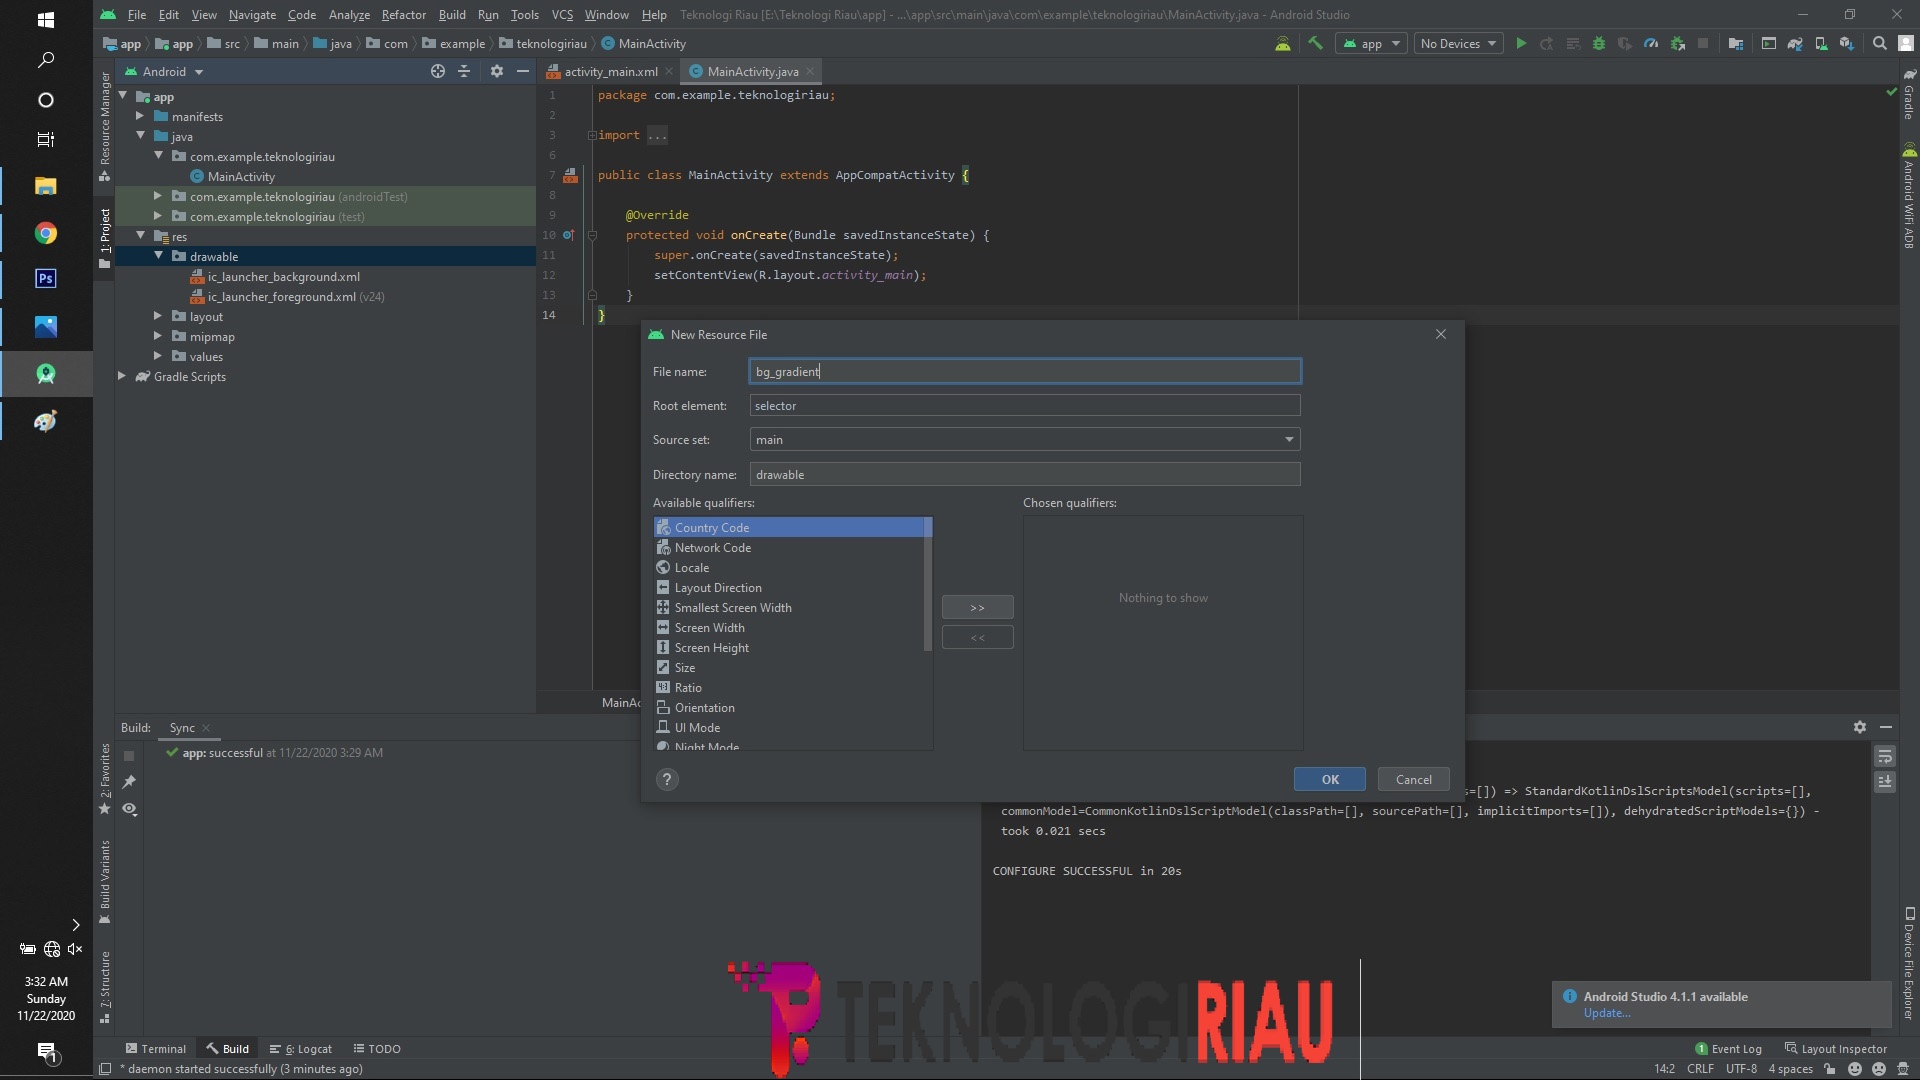Debug the app using the bug icon

[x=1598, y=43]
